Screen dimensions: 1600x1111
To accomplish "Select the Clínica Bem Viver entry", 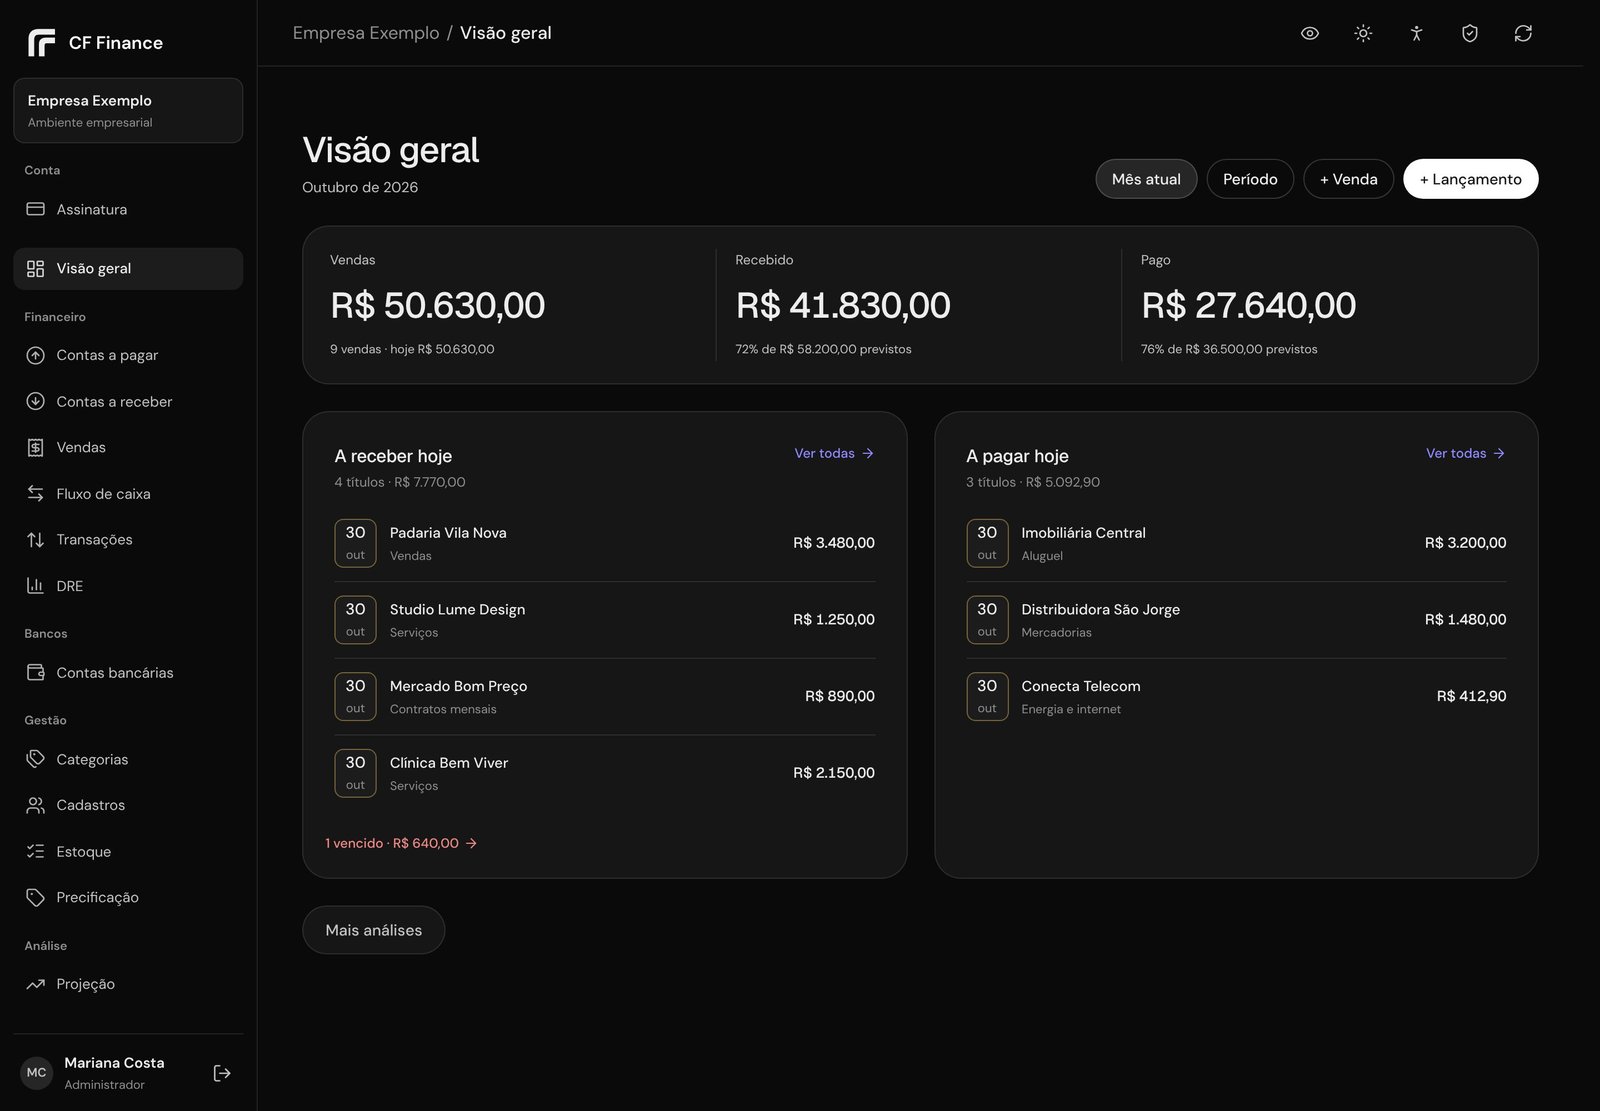I will tap(605, 773).
